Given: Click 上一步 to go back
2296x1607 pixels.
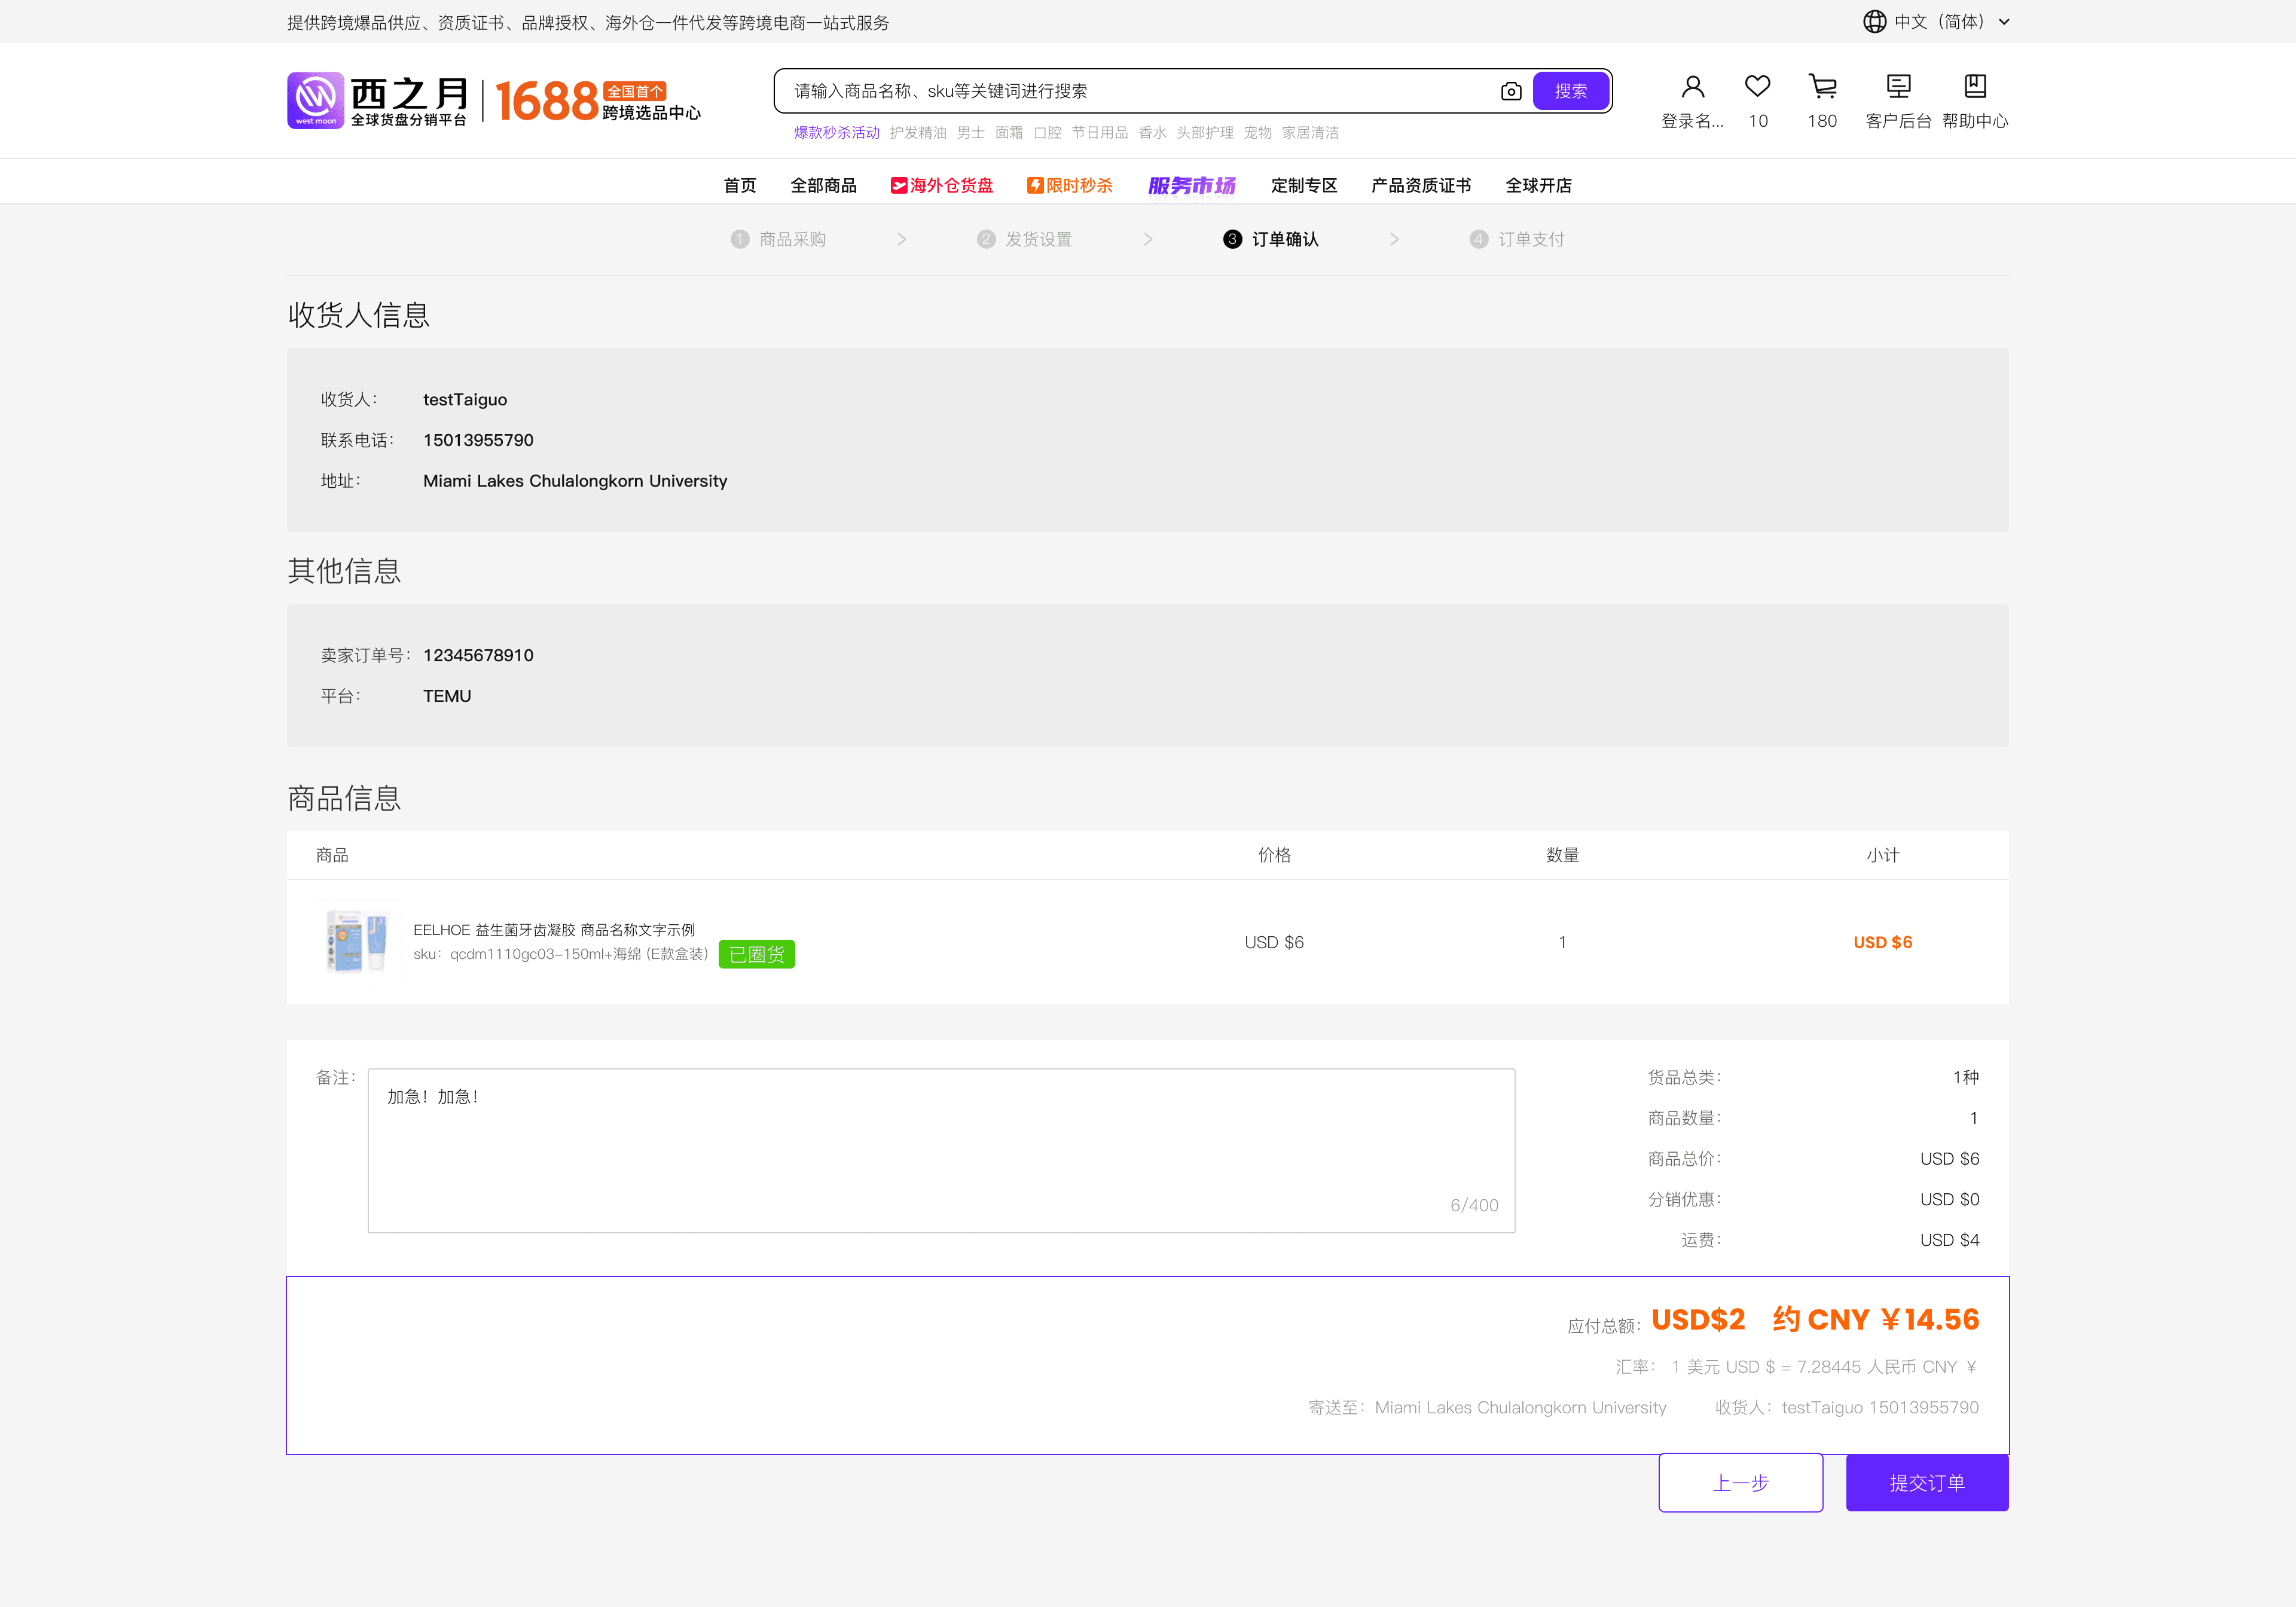Looking at the screenshot, I should coord(1740,1482).
